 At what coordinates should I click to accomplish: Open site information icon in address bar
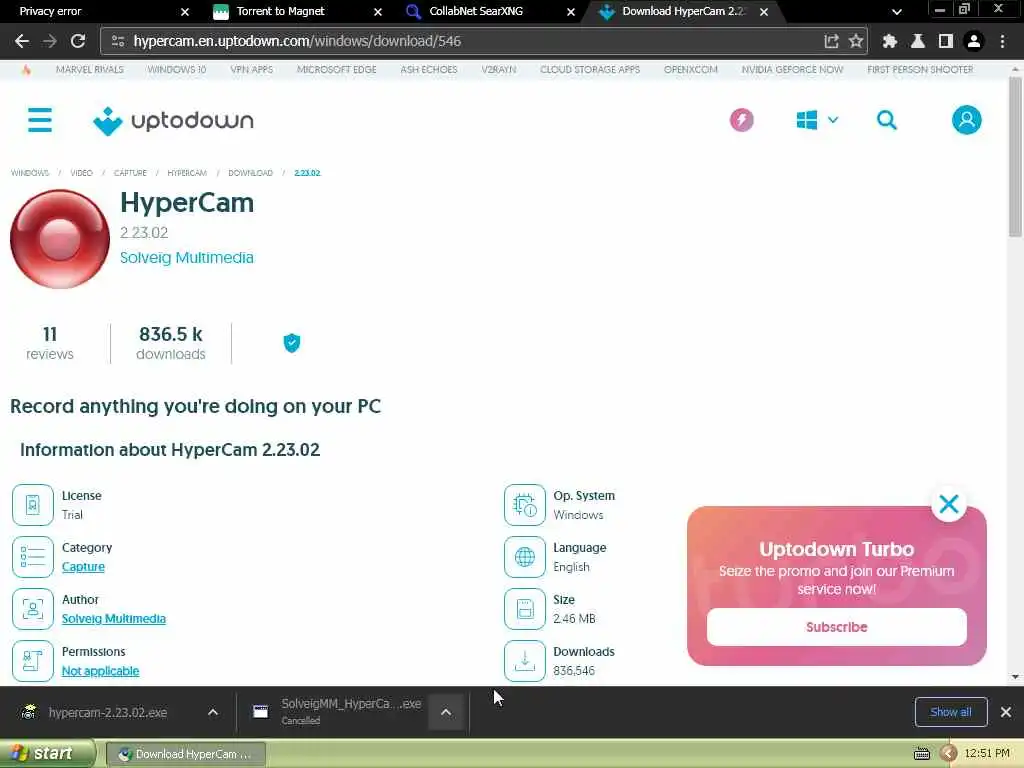tap(118, 41)
